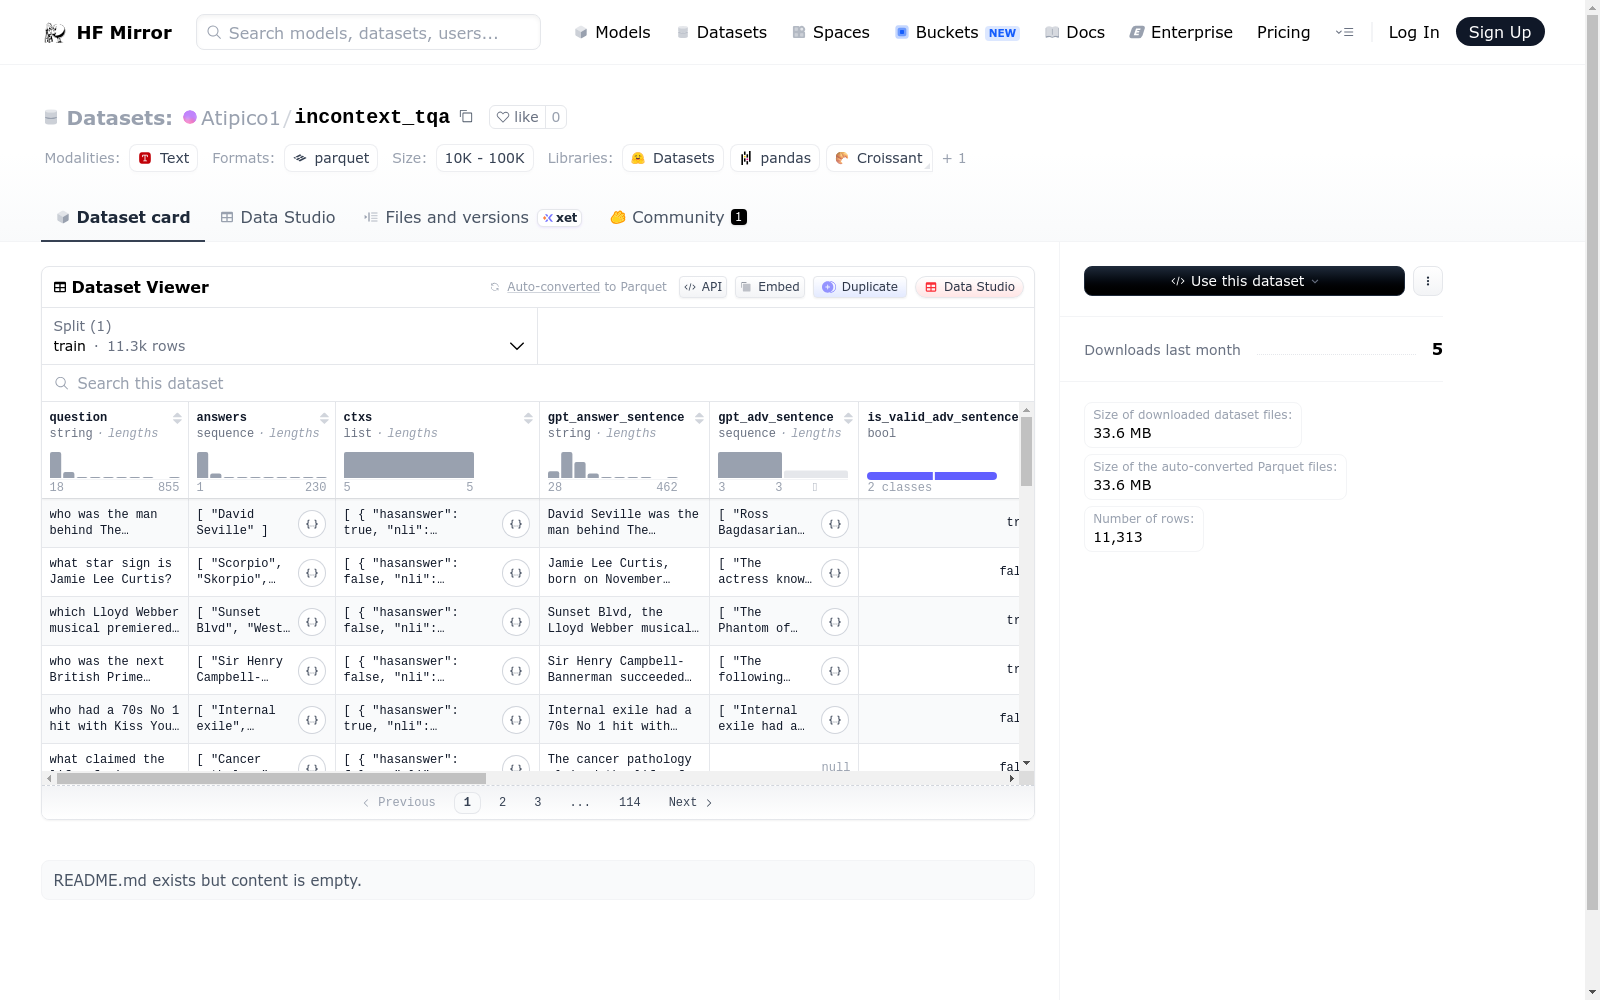
Task: Open the Docs link
Action: pyautogui.click(x=1075, y=33)
